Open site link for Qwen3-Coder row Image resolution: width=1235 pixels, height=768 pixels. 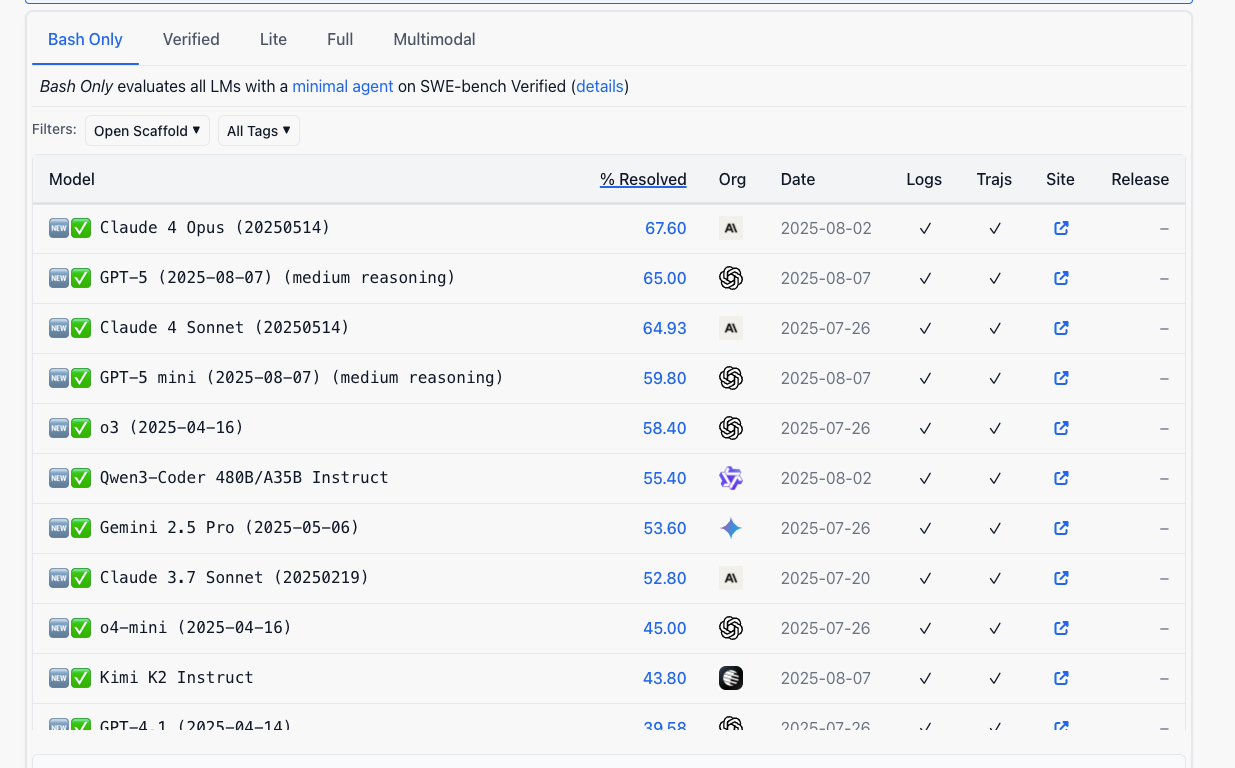tap(1061, 478)
